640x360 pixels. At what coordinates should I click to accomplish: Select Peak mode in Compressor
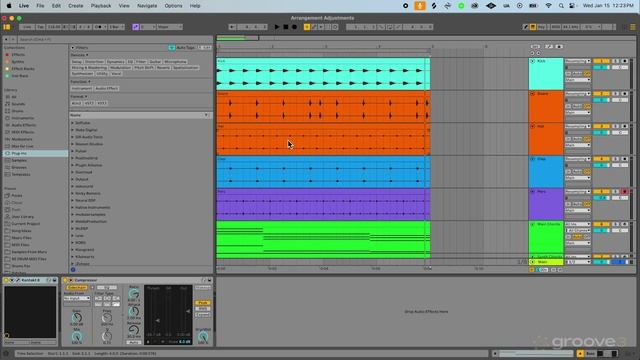(202, 303)
